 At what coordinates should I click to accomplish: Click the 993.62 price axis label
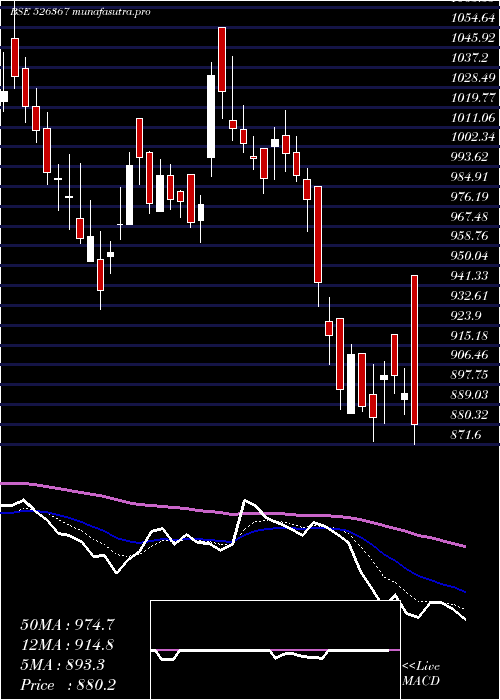[469, 157]
